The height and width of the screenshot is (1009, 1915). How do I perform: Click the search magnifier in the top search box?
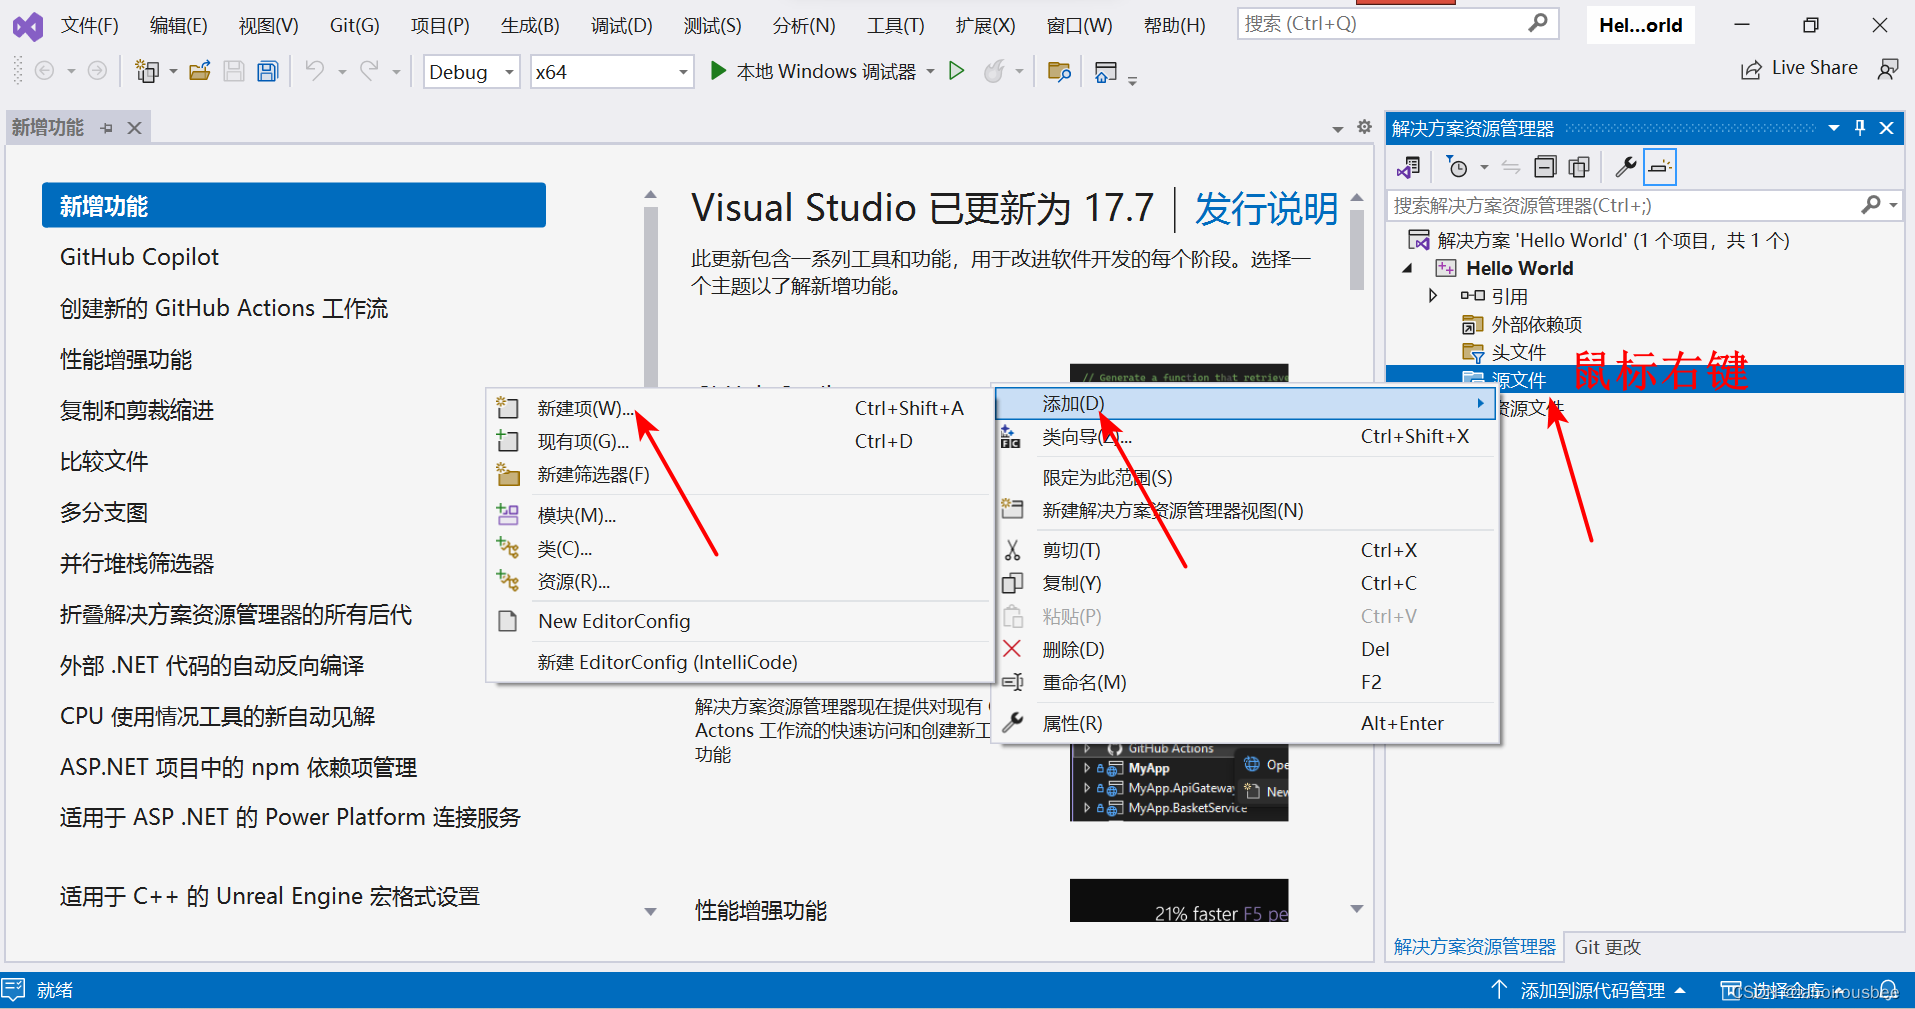[1538, 23]
